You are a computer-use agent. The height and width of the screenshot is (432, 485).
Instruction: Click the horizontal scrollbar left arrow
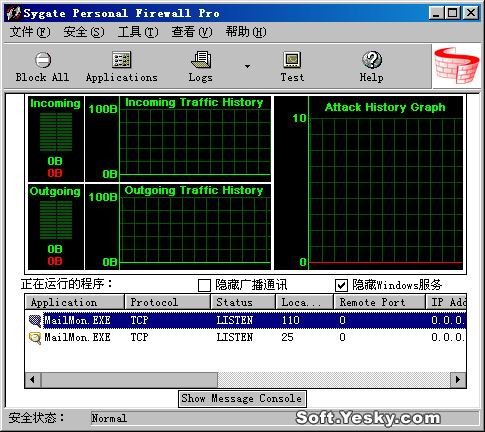point(33,380)
